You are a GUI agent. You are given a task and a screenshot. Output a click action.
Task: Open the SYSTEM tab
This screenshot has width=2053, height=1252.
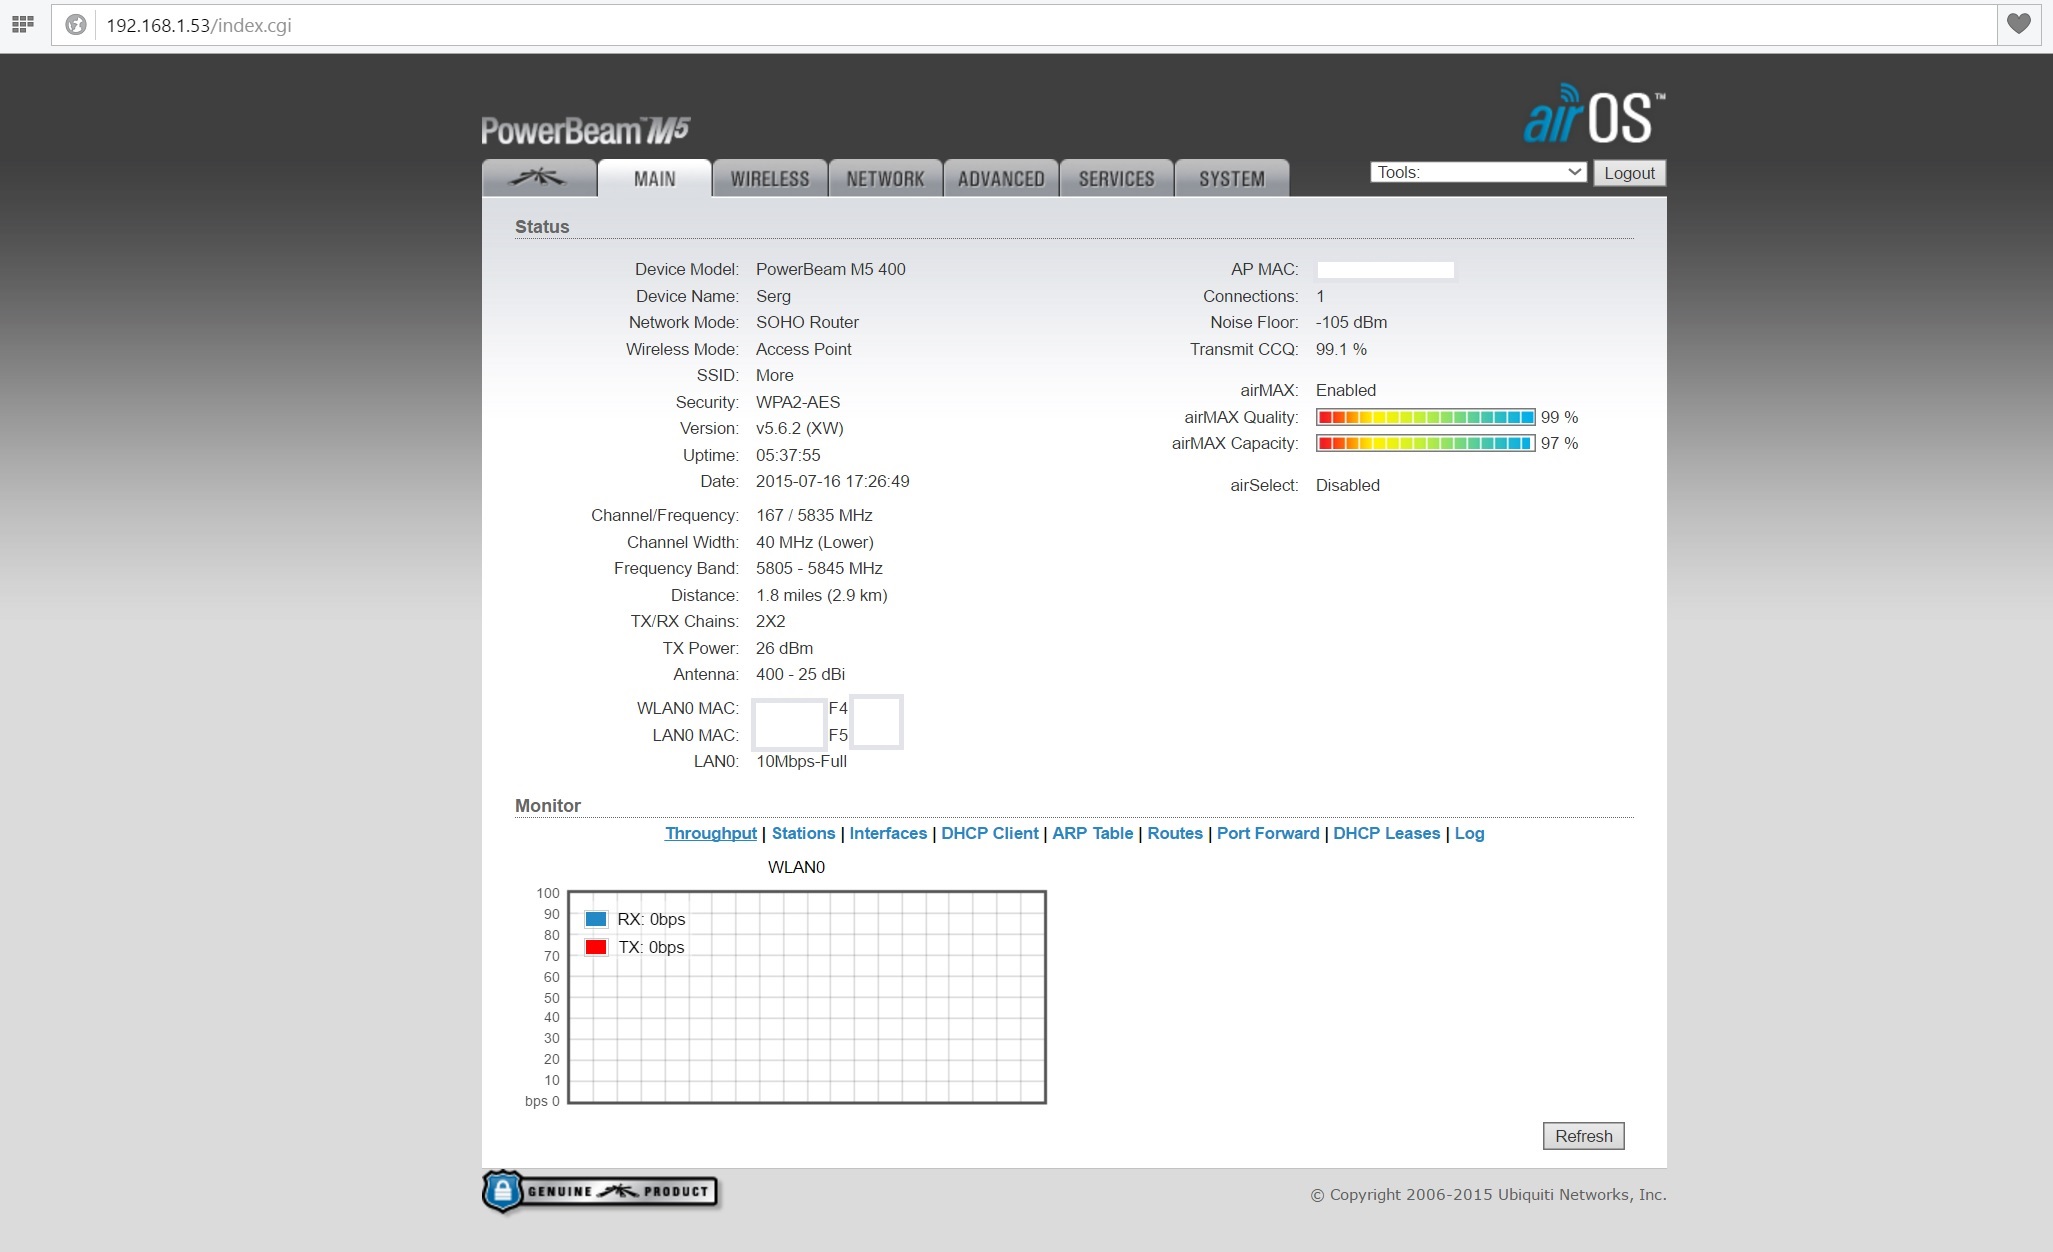point(1231,178)
